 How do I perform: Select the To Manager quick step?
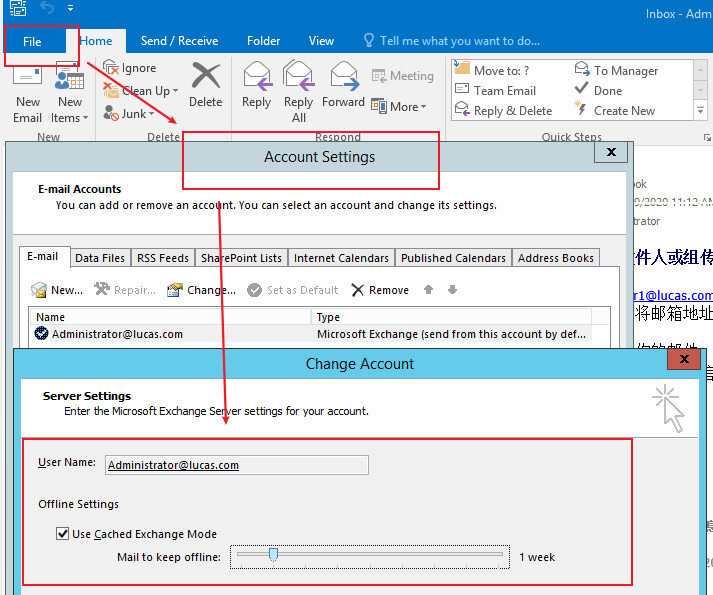coord(617,71)
